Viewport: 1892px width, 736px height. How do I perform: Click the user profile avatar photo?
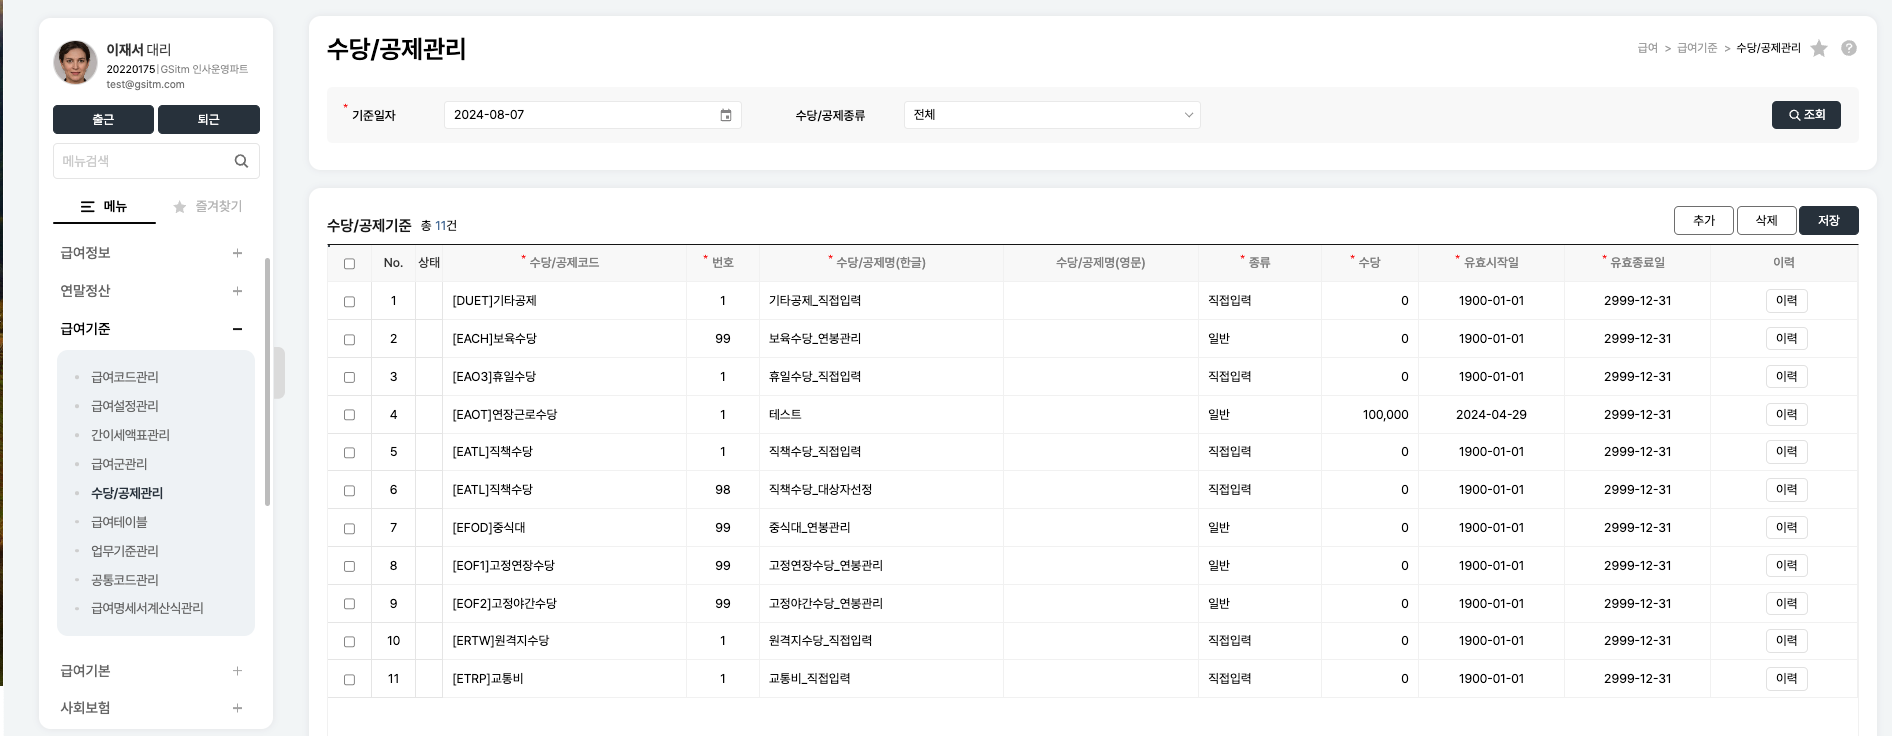tap(75, 63)
